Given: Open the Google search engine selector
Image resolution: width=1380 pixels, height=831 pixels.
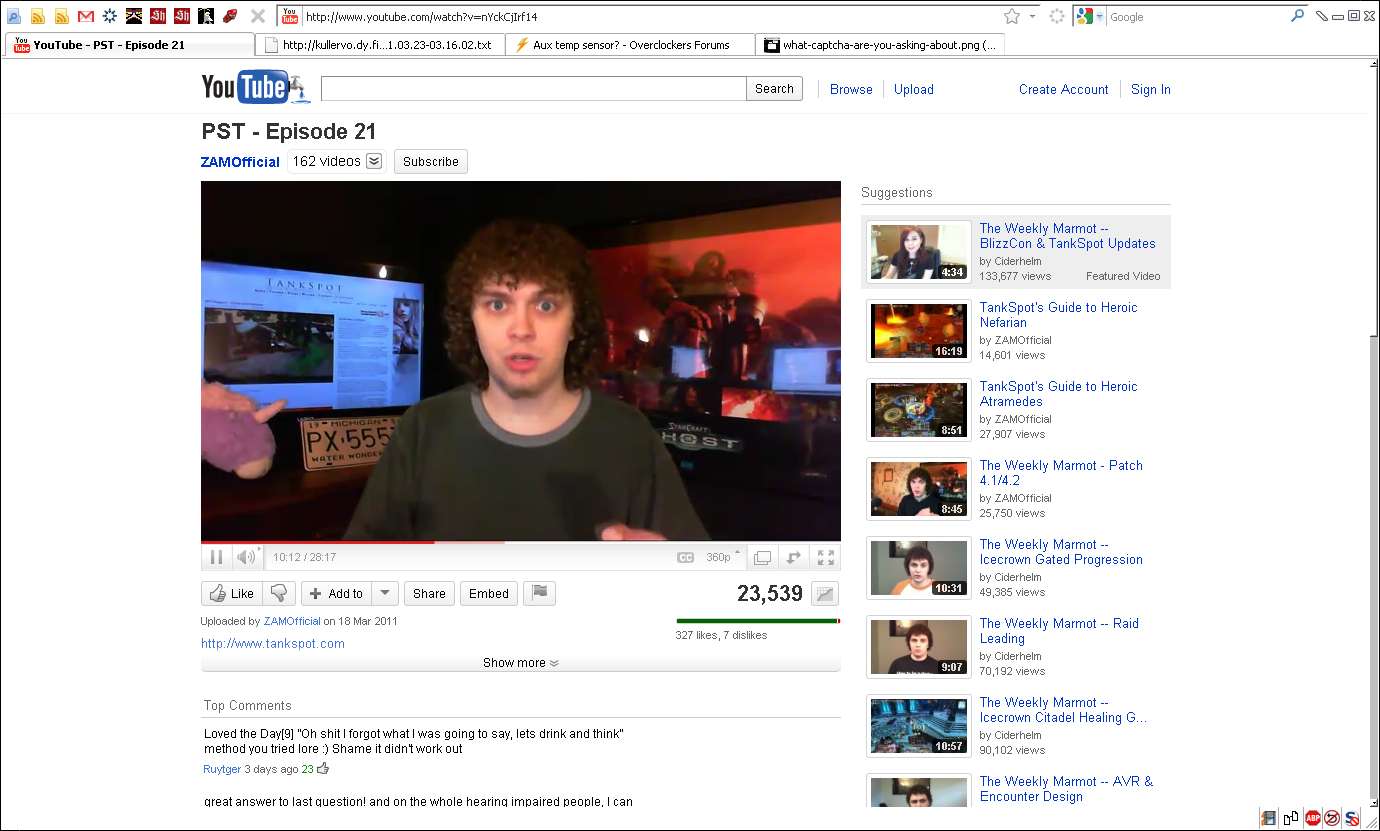Looking at the screenshot, I should click(1089, 16).
